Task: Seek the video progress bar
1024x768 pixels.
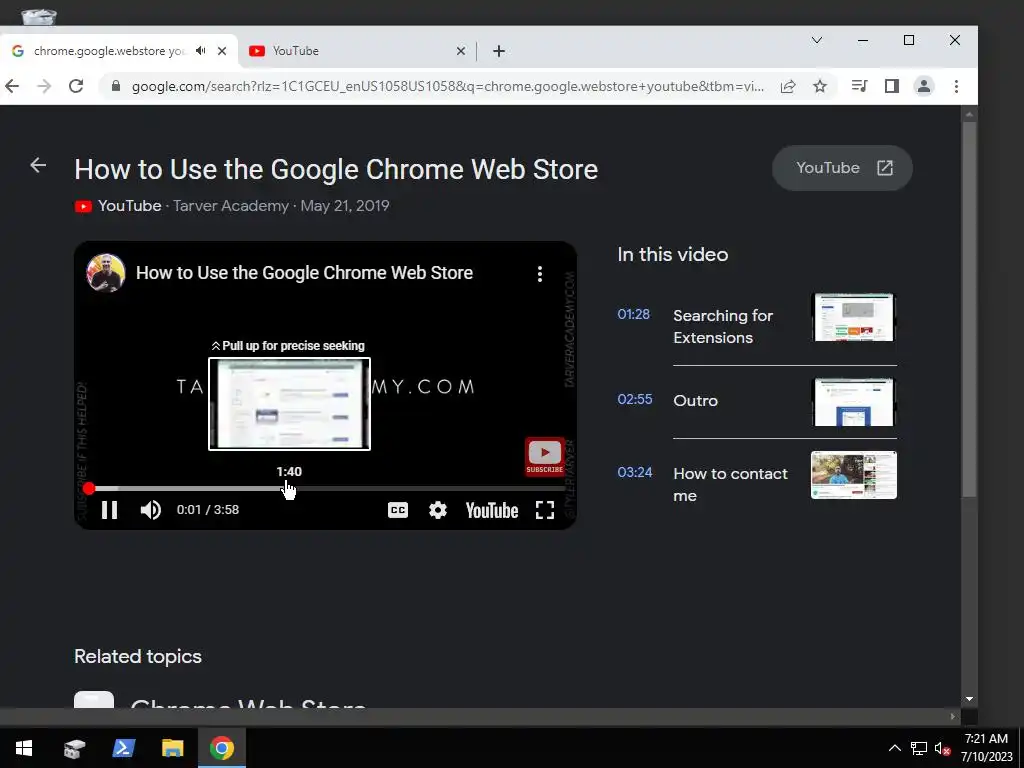Action: (x=327, y=488)
